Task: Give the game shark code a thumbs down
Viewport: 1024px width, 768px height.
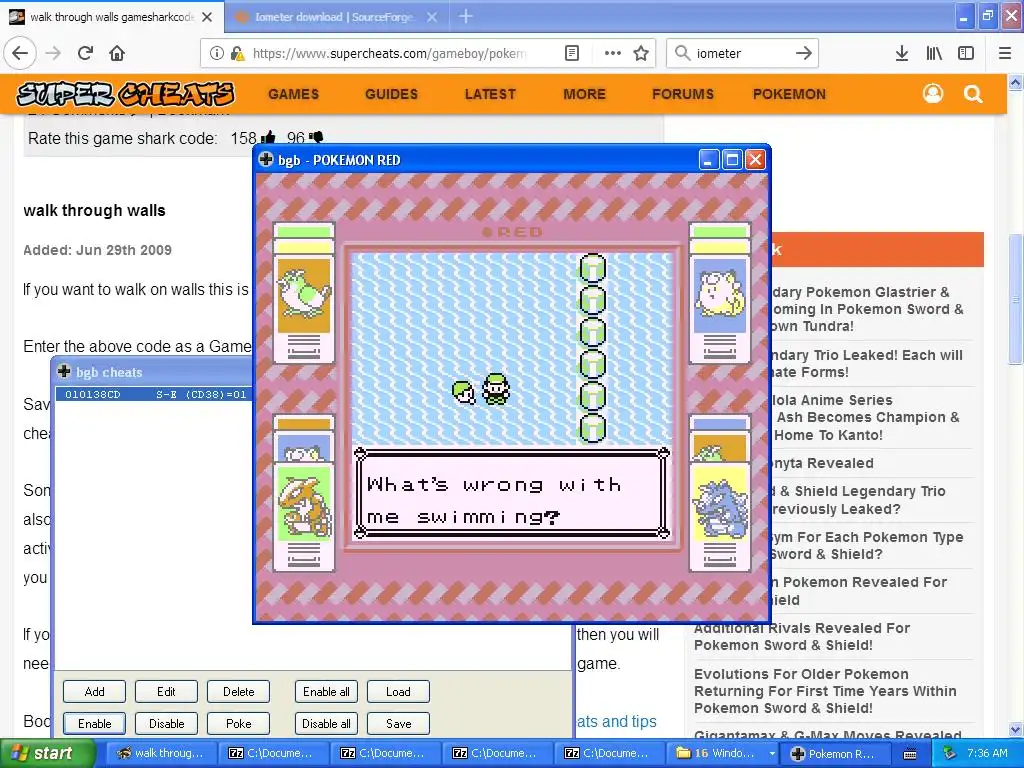Action: pos(316,138)
